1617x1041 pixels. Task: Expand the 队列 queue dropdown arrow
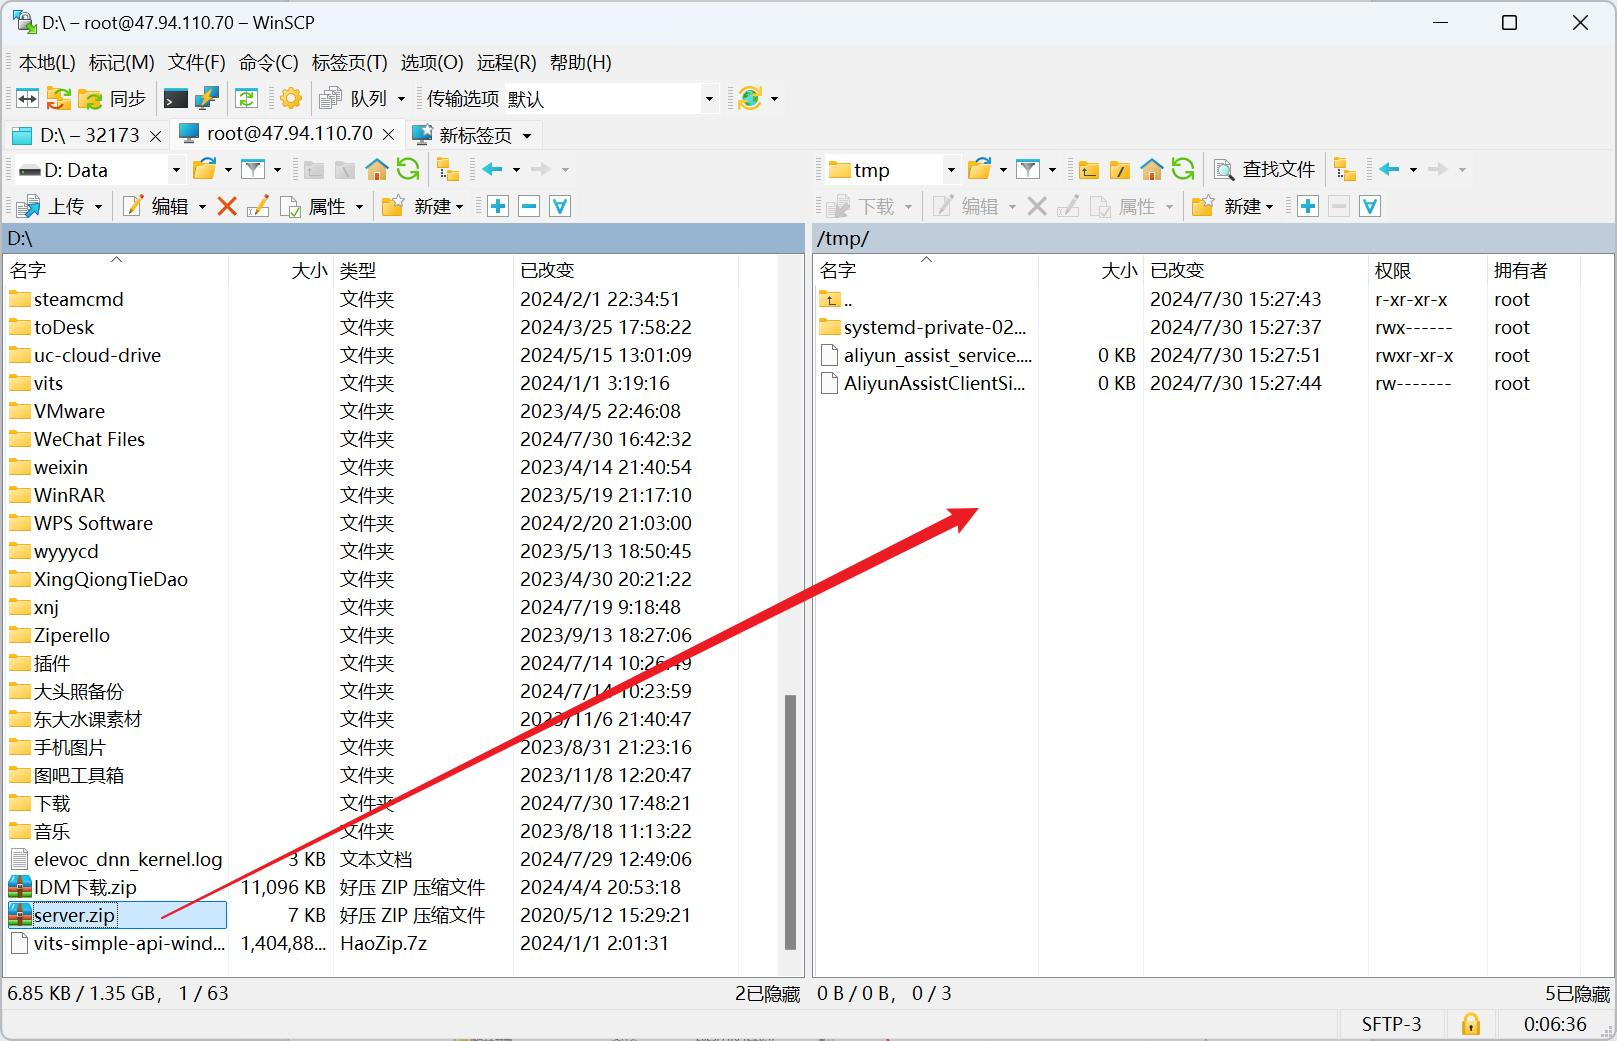(401, 99)
